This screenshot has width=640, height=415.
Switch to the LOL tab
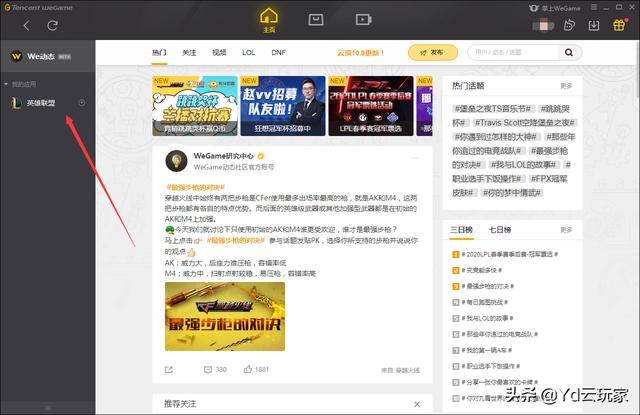pos(249,52)
